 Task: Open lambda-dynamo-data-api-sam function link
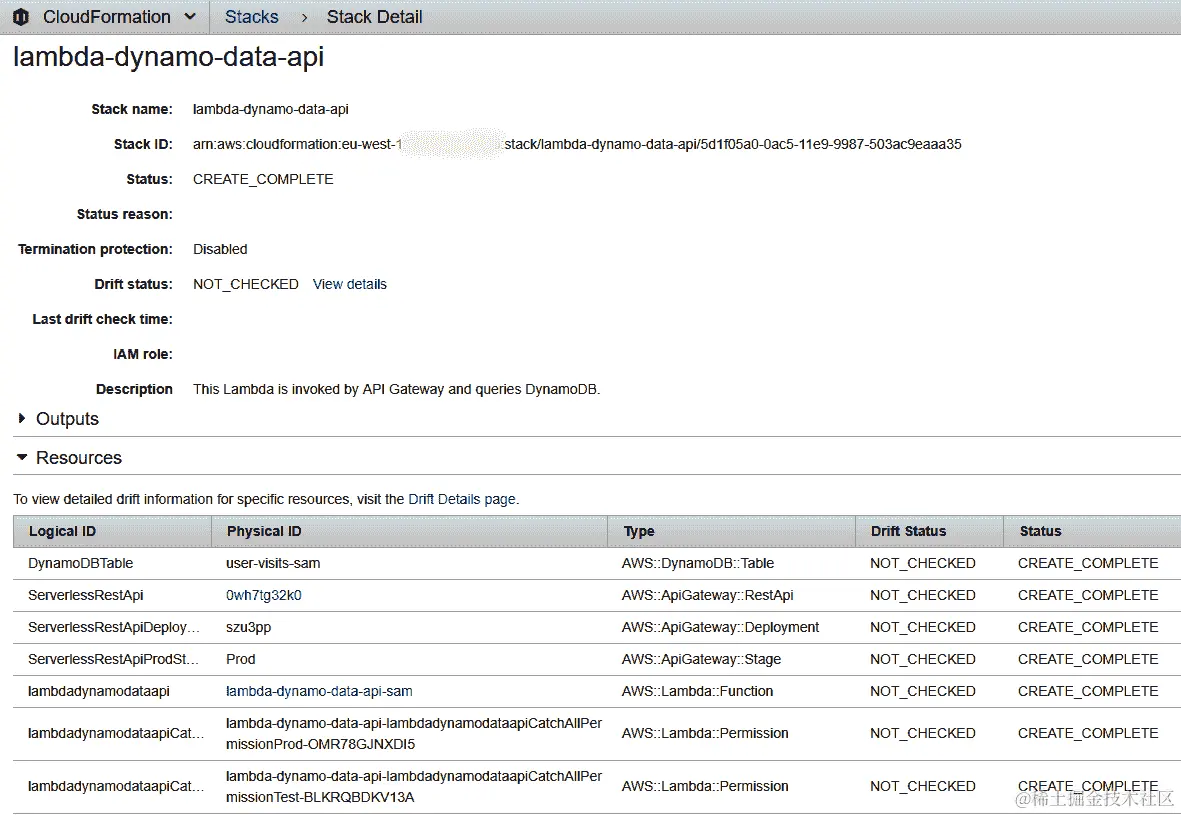coord(319,691)
